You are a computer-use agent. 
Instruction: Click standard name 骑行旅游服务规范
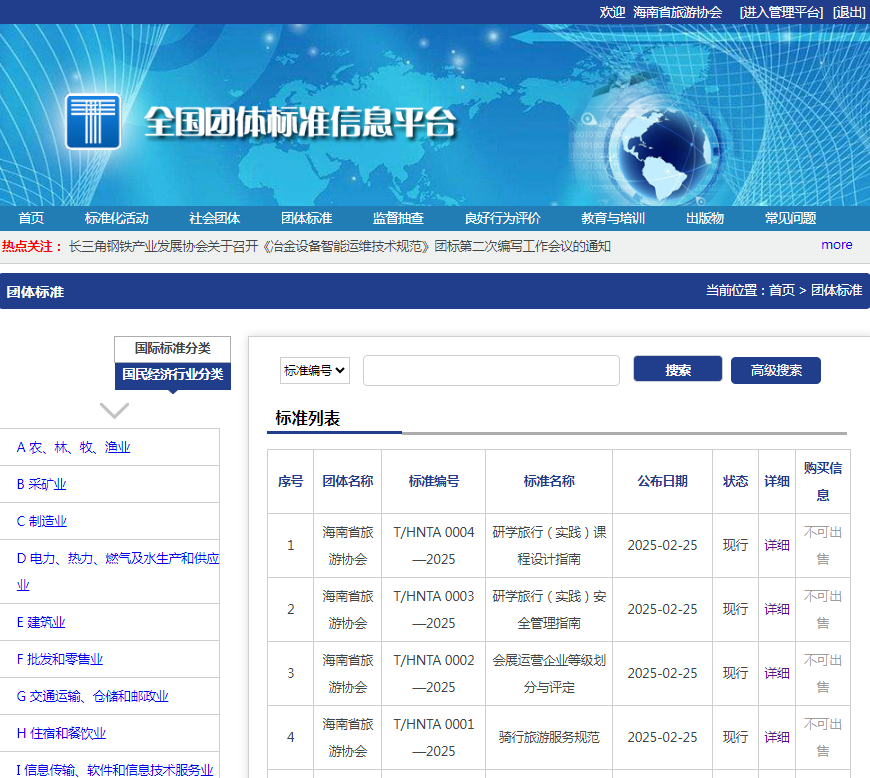coord(549,737)
